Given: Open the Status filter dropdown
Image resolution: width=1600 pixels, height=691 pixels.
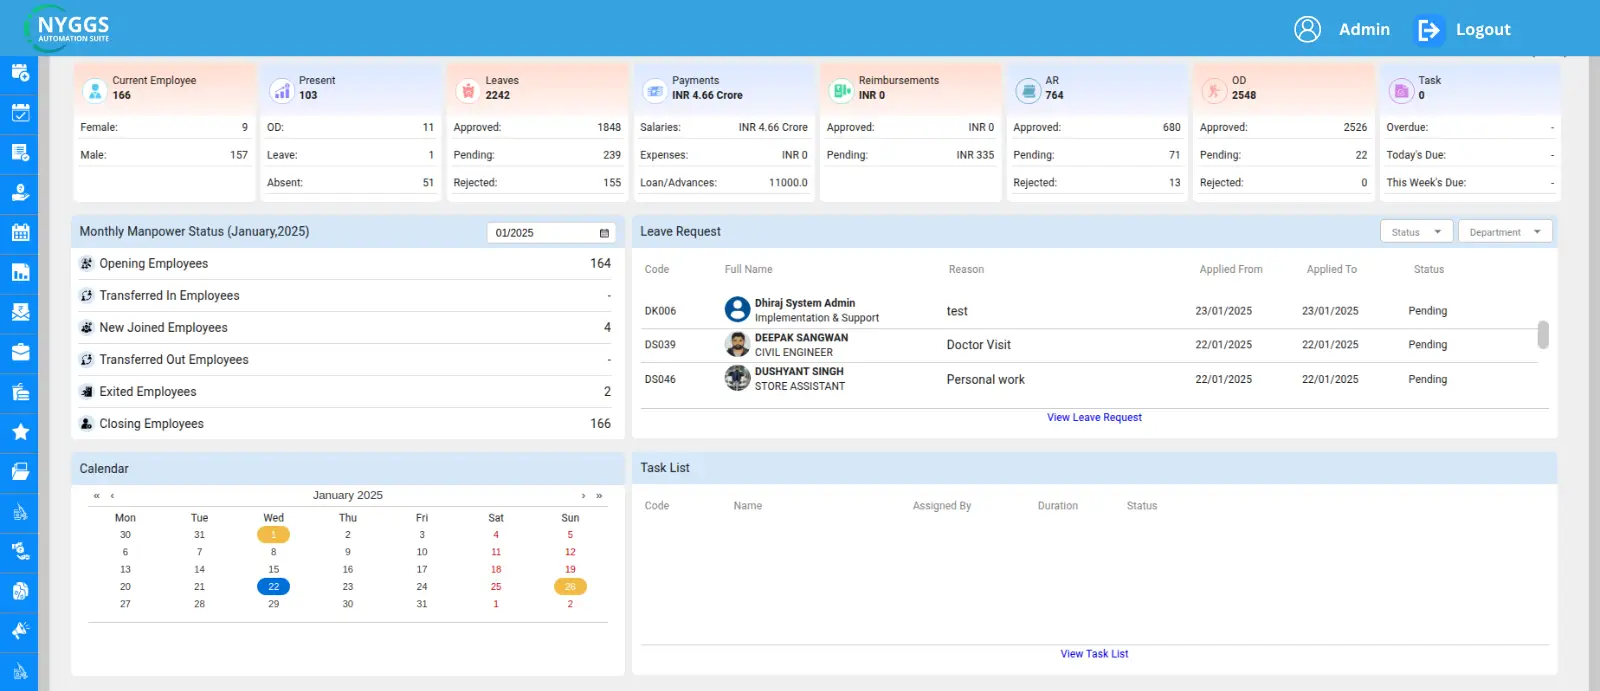Looking at the screenshot, I should (x=1416, y=232).
